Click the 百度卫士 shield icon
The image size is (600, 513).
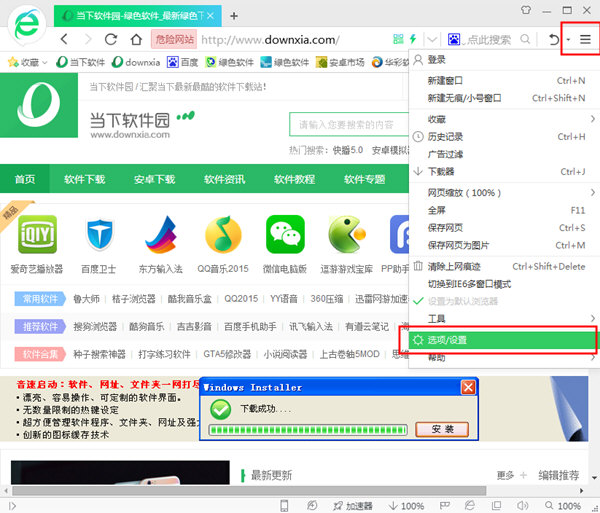click(99, 234)
